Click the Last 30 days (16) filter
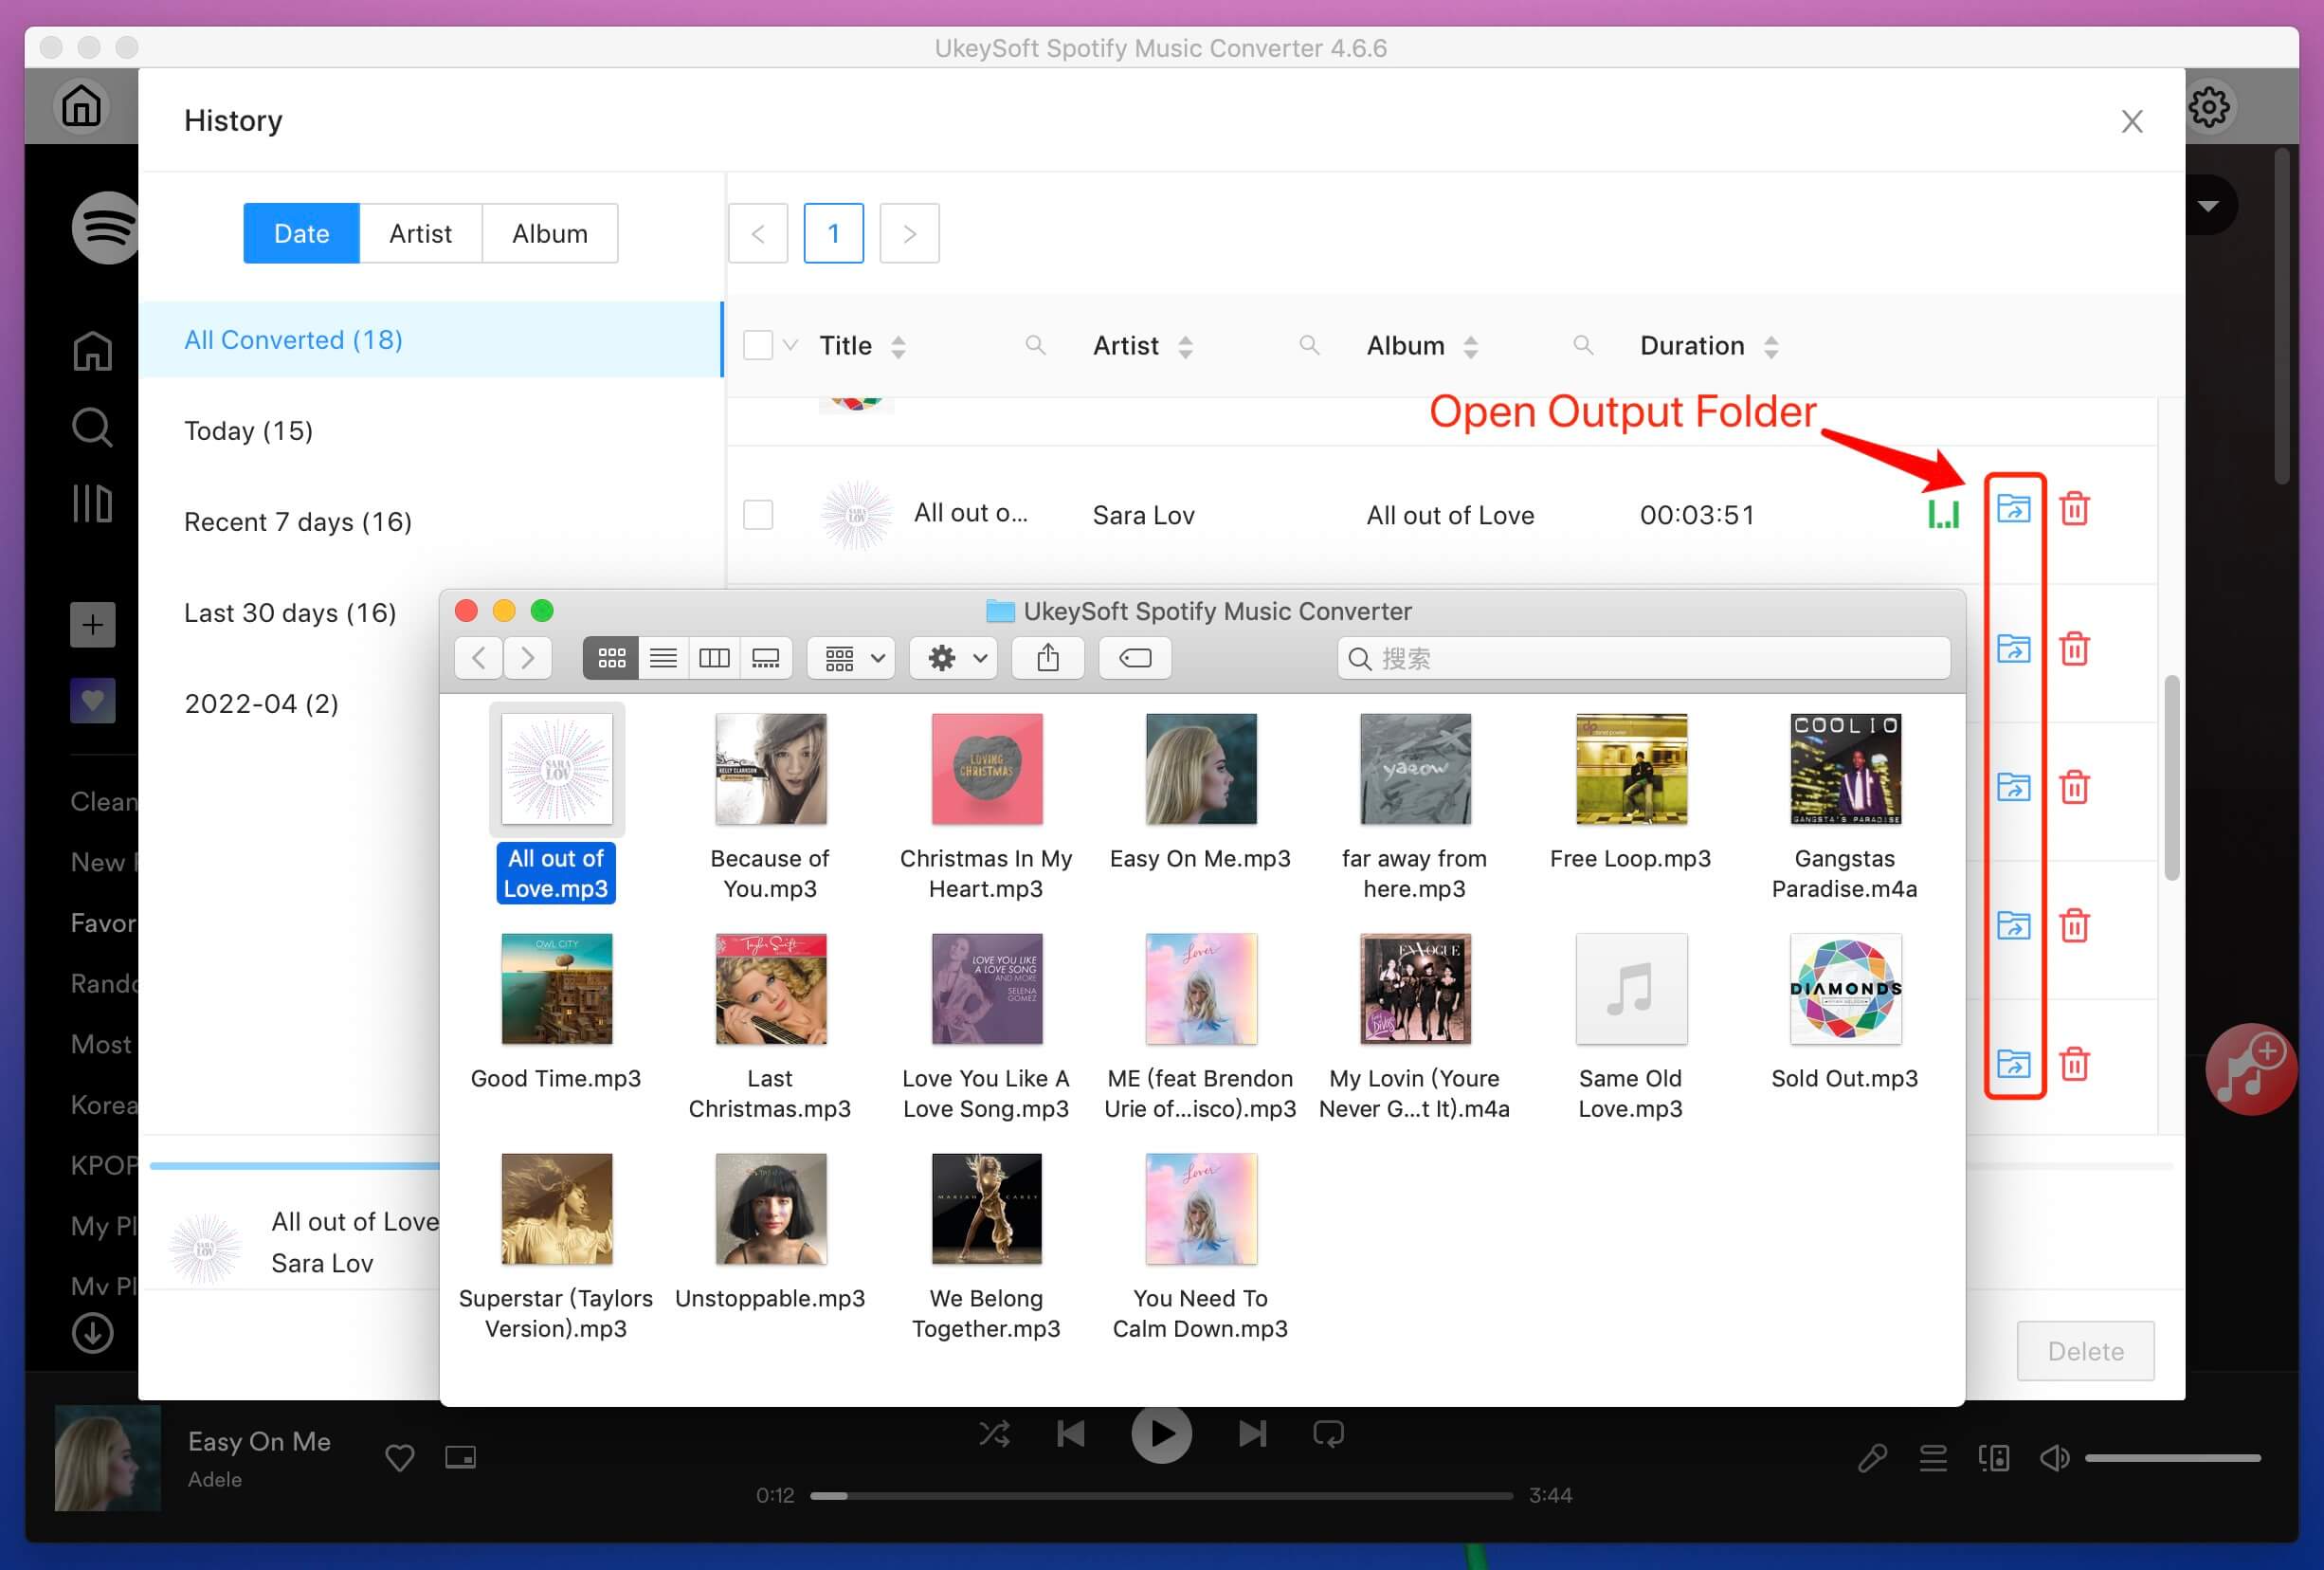2324x1570 pixels. [287, 612]
